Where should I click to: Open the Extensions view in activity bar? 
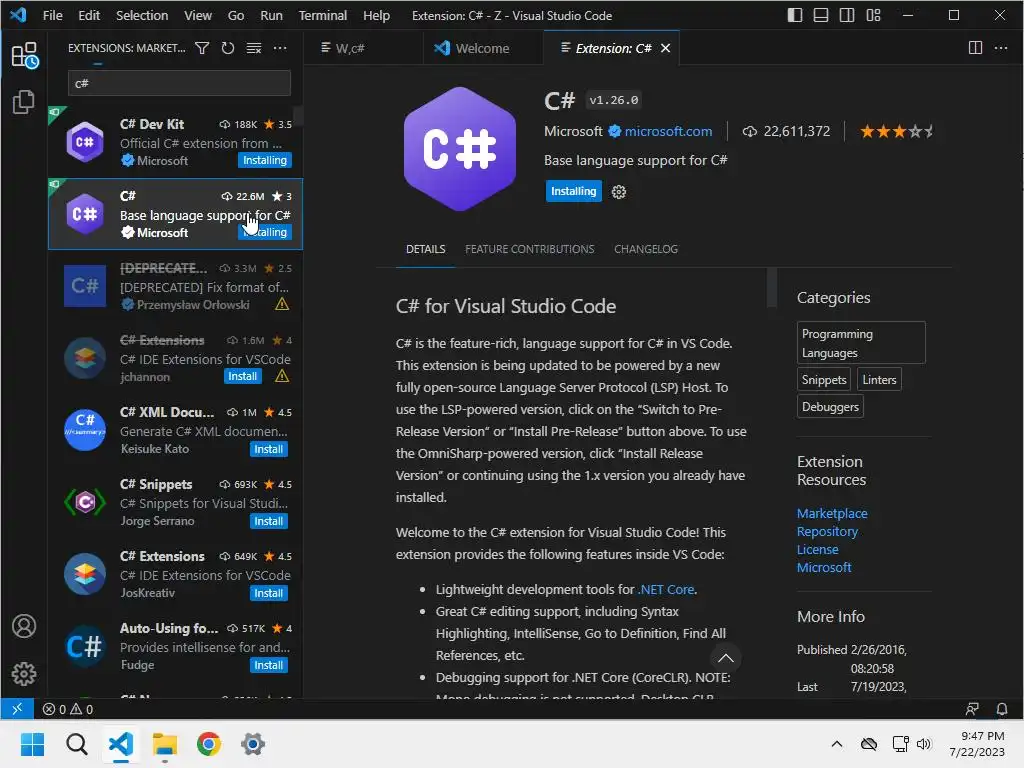(x=24, y=55)
